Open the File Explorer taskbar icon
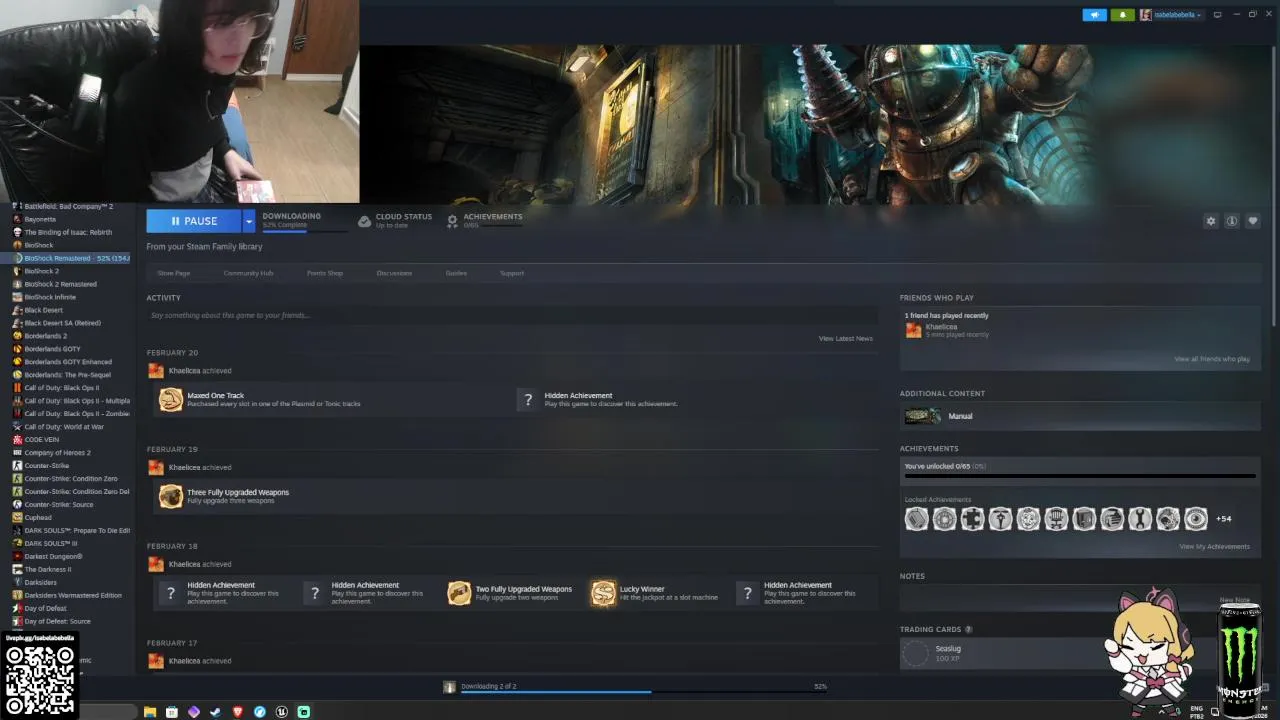Screen dimensions: 1280x720 point(150,712)
